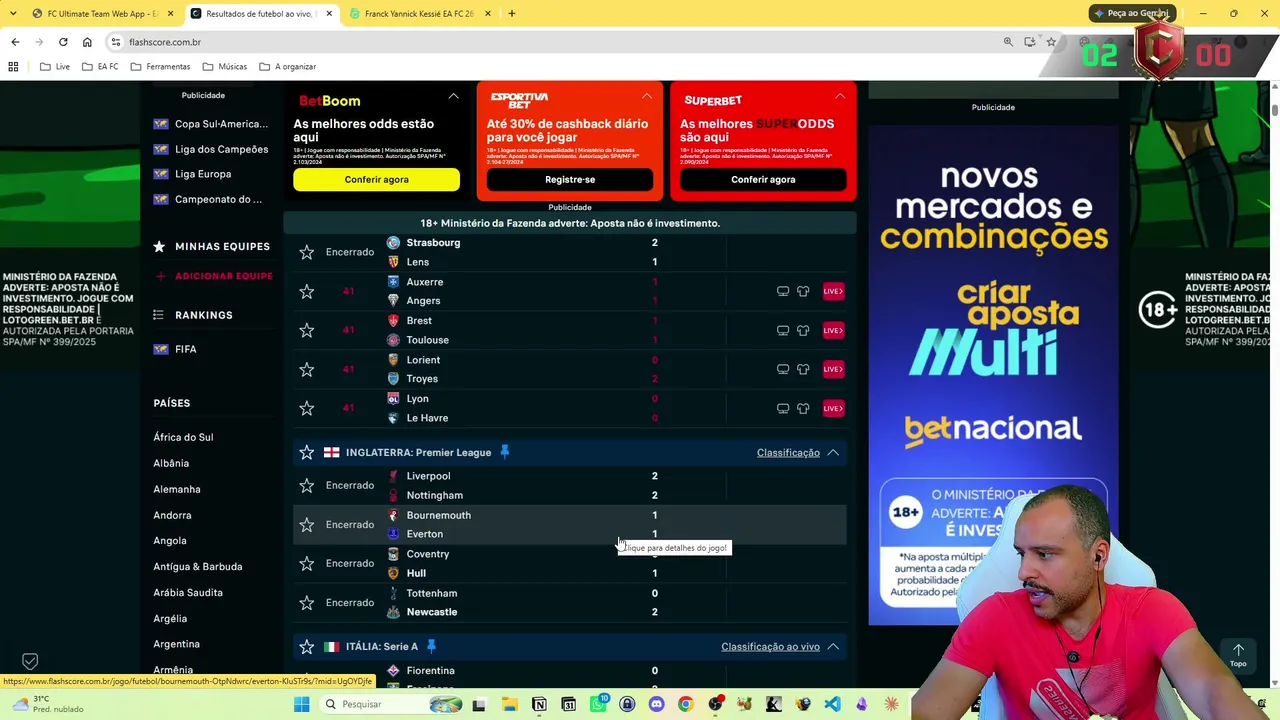Star the Lyon vs Le Havre match
The image size is (1280, 720).
pyautogui.click(x=307, y=408)
